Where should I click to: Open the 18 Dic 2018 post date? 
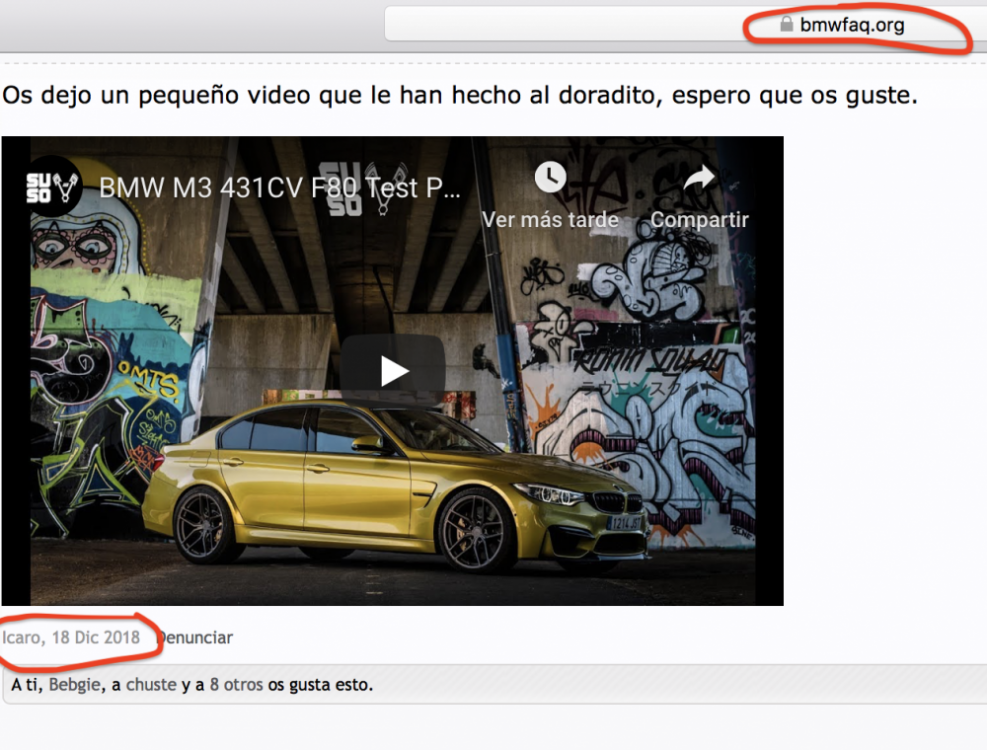tap(96, 637)
